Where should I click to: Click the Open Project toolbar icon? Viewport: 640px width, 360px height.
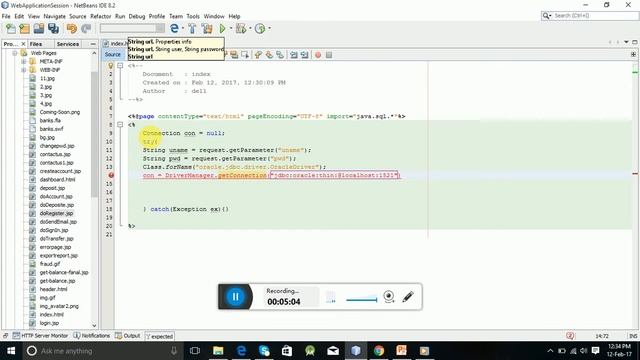[x=39, y=29]
